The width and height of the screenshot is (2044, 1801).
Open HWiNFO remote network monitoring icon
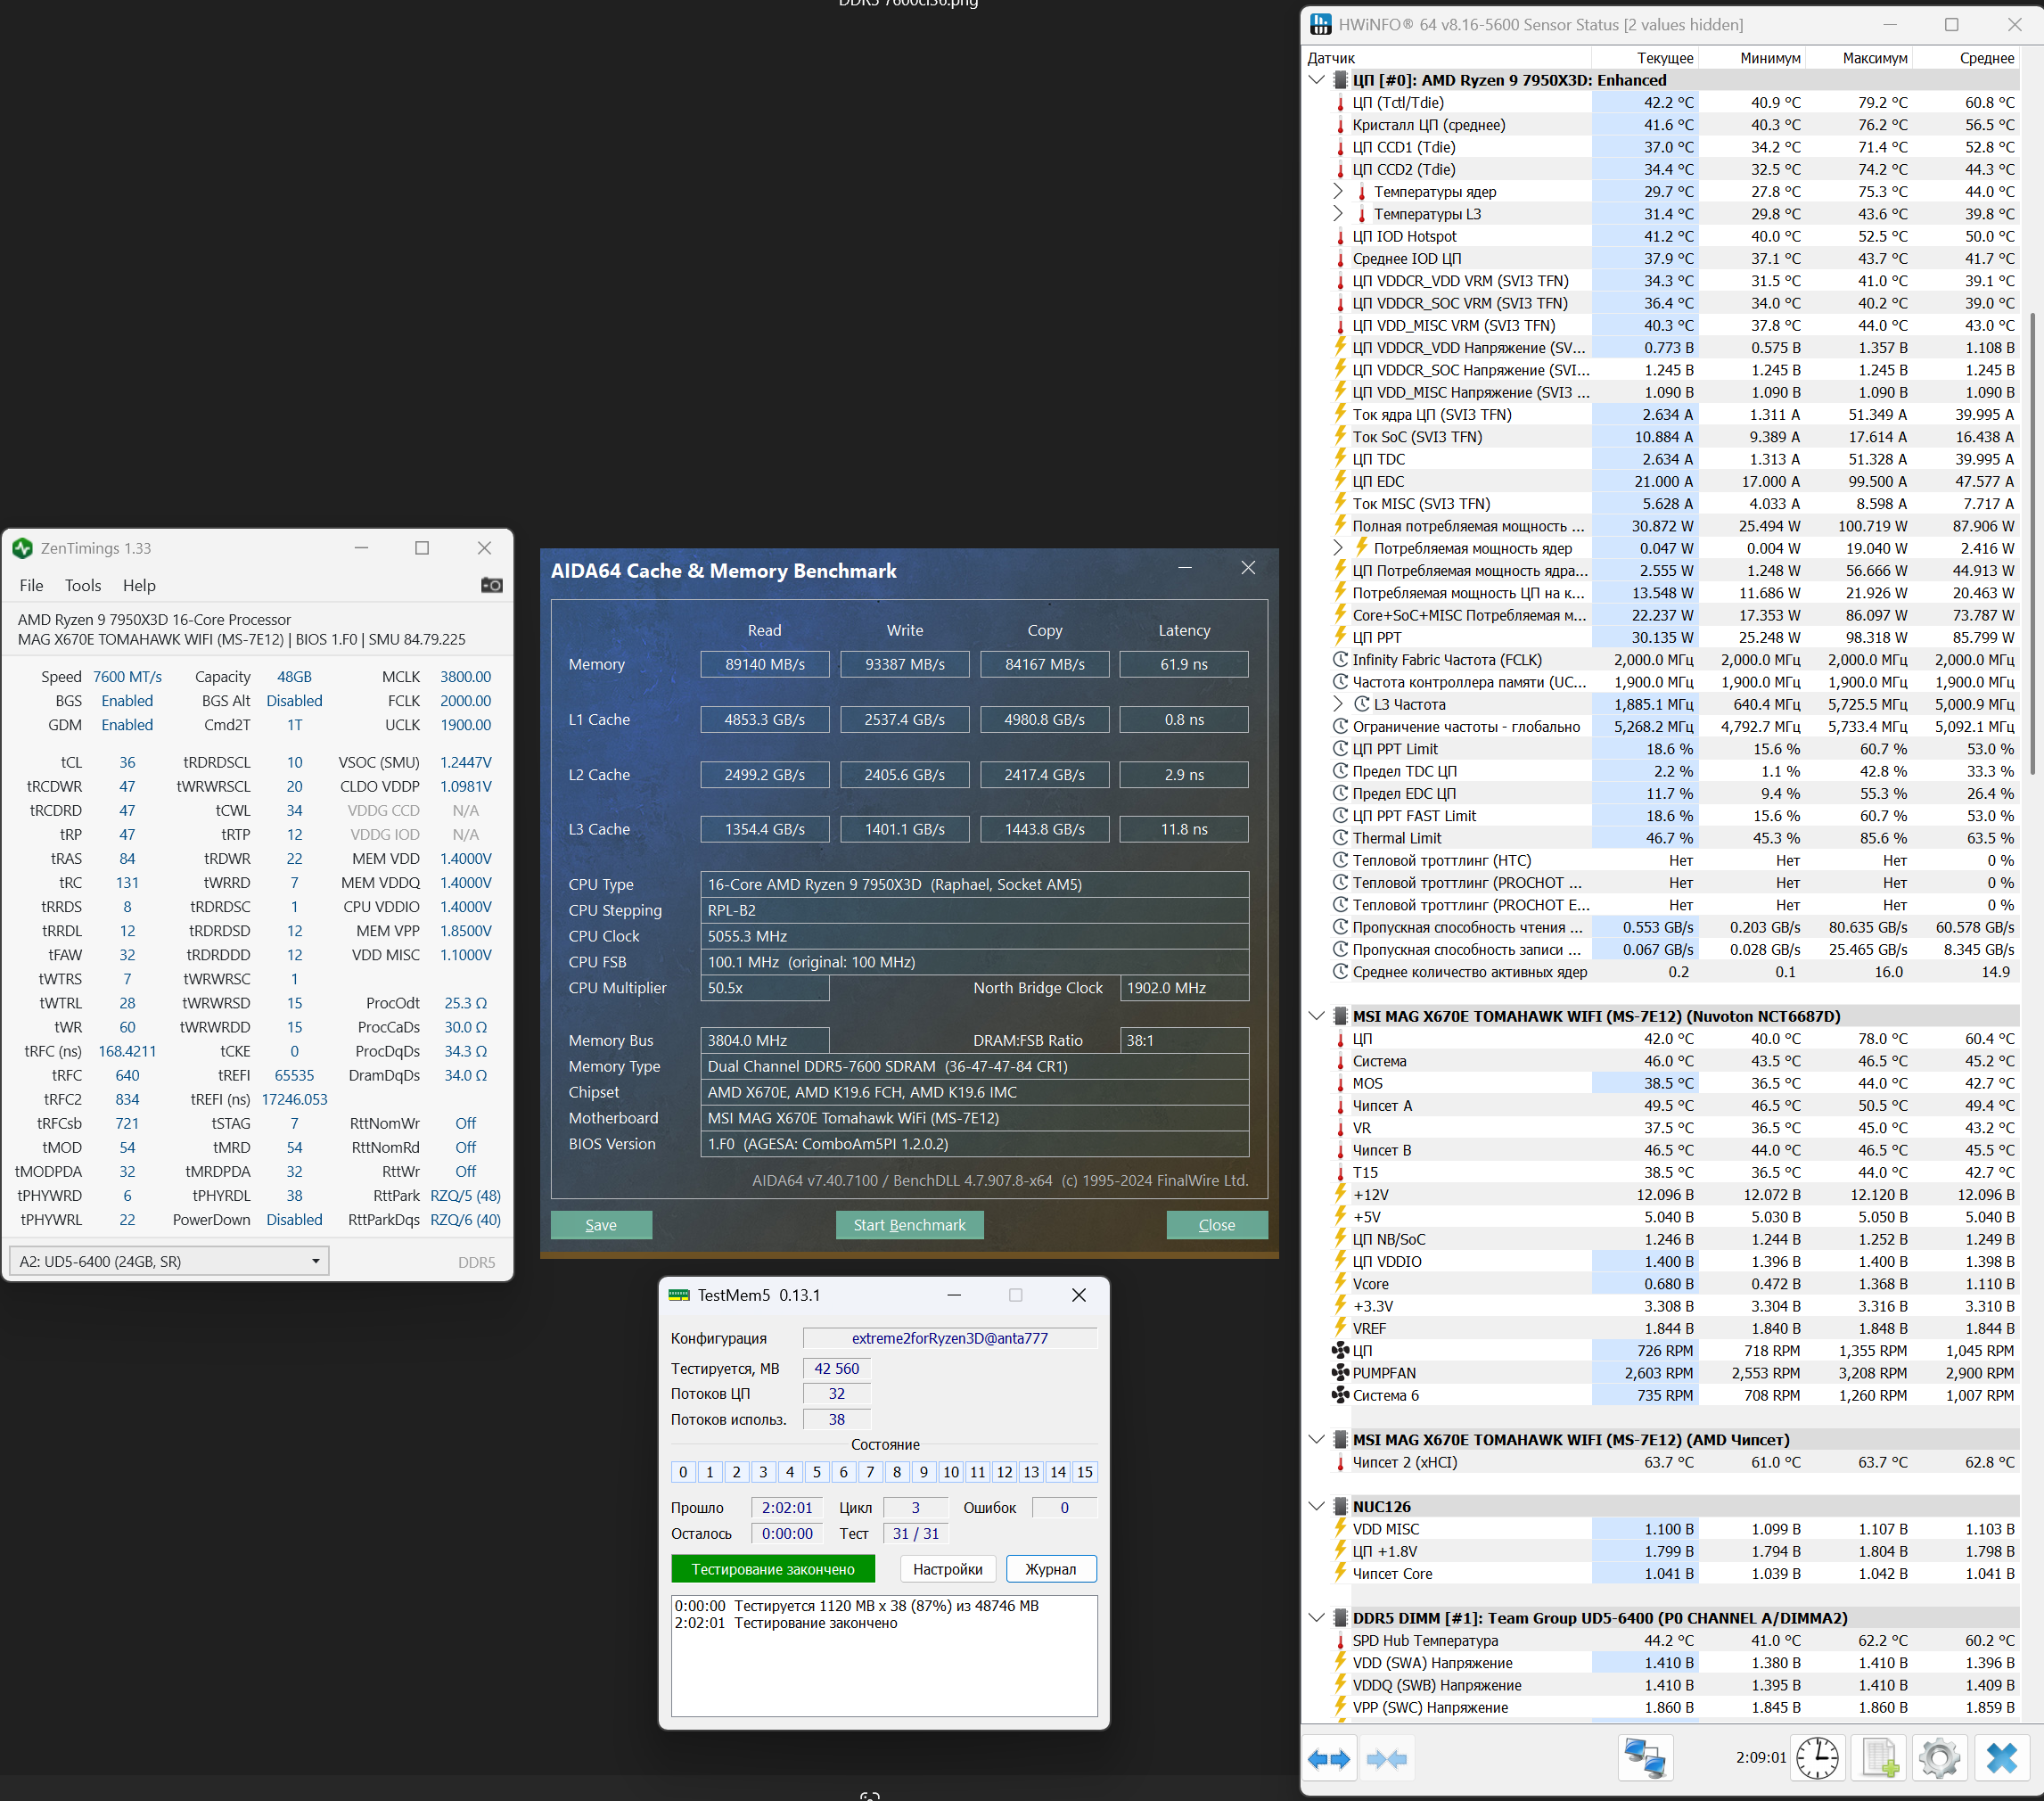(1644, 1758)
